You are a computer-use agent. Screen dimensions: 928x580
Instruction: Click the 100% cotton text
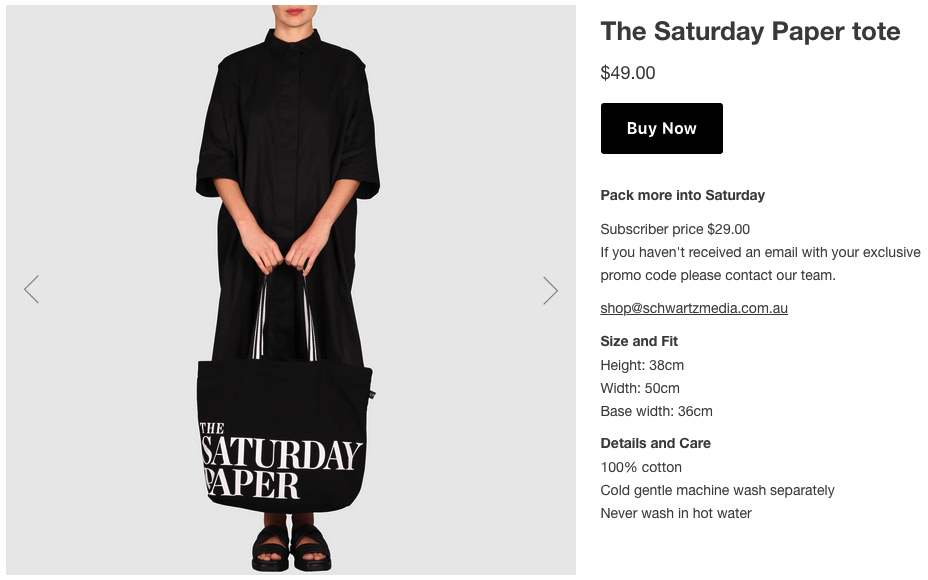point(641,467)
